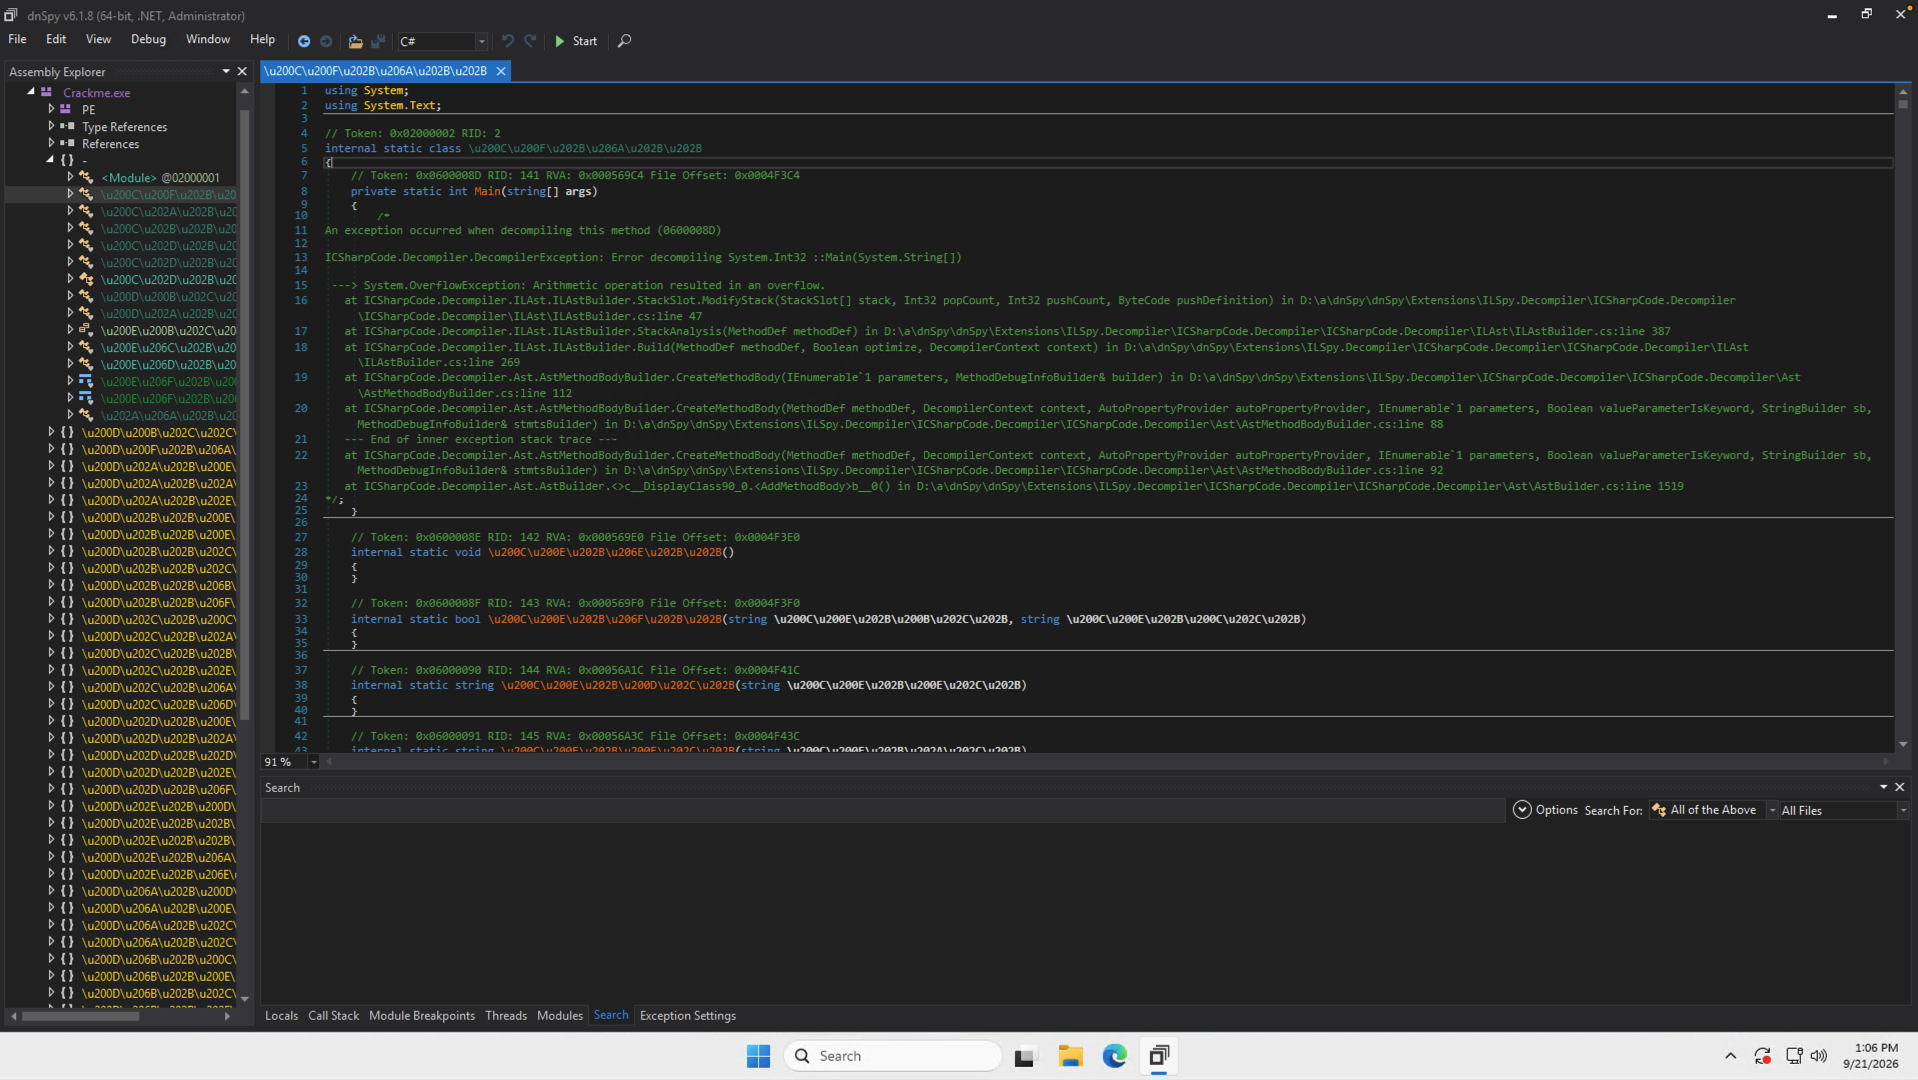Start debugging with the Start button
Image resolution: width=1918 pixels, height=1080 pixels.
(x=576, y=41)
